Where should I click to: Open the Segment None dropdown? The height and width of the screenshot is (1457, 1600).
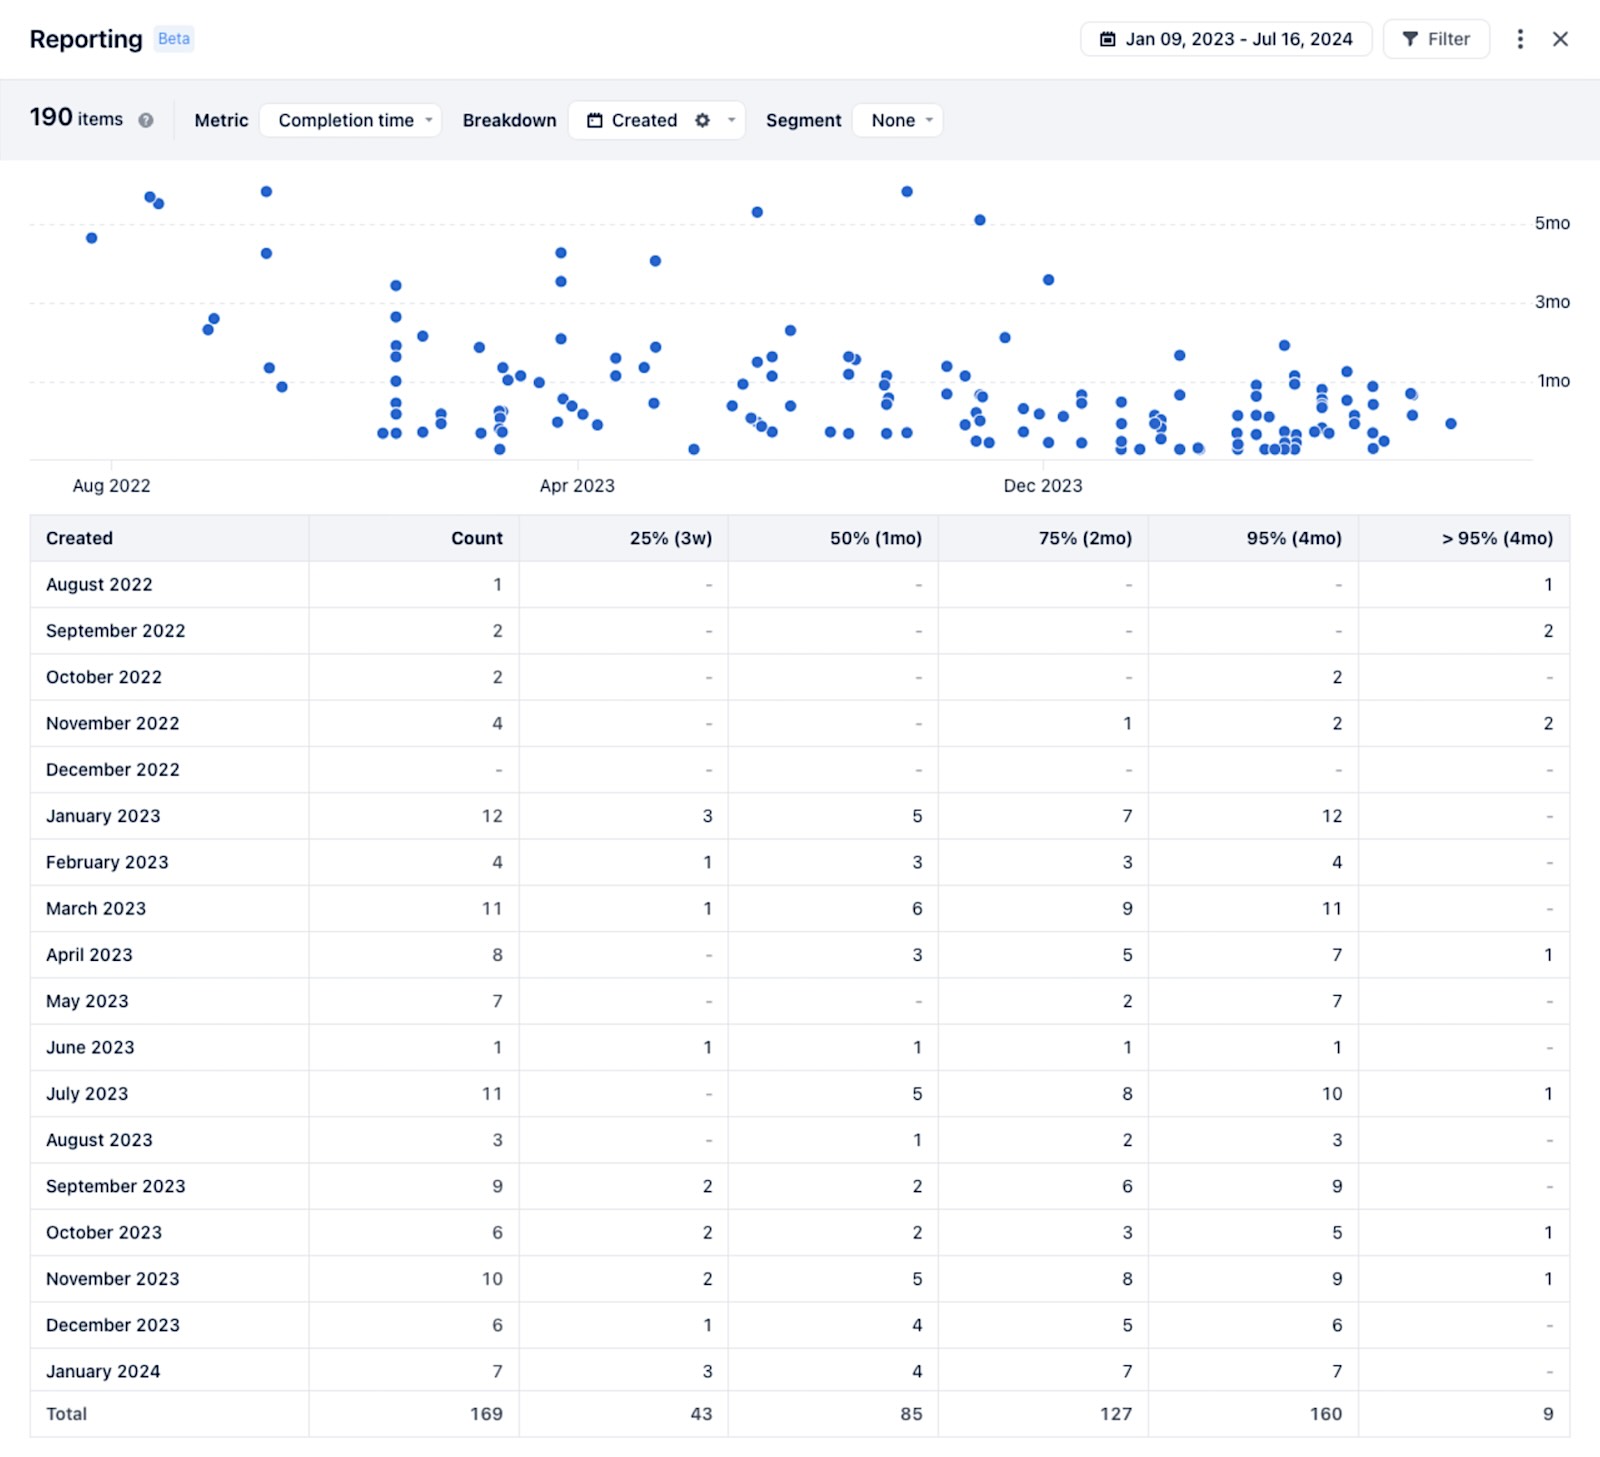coord(898,120)
